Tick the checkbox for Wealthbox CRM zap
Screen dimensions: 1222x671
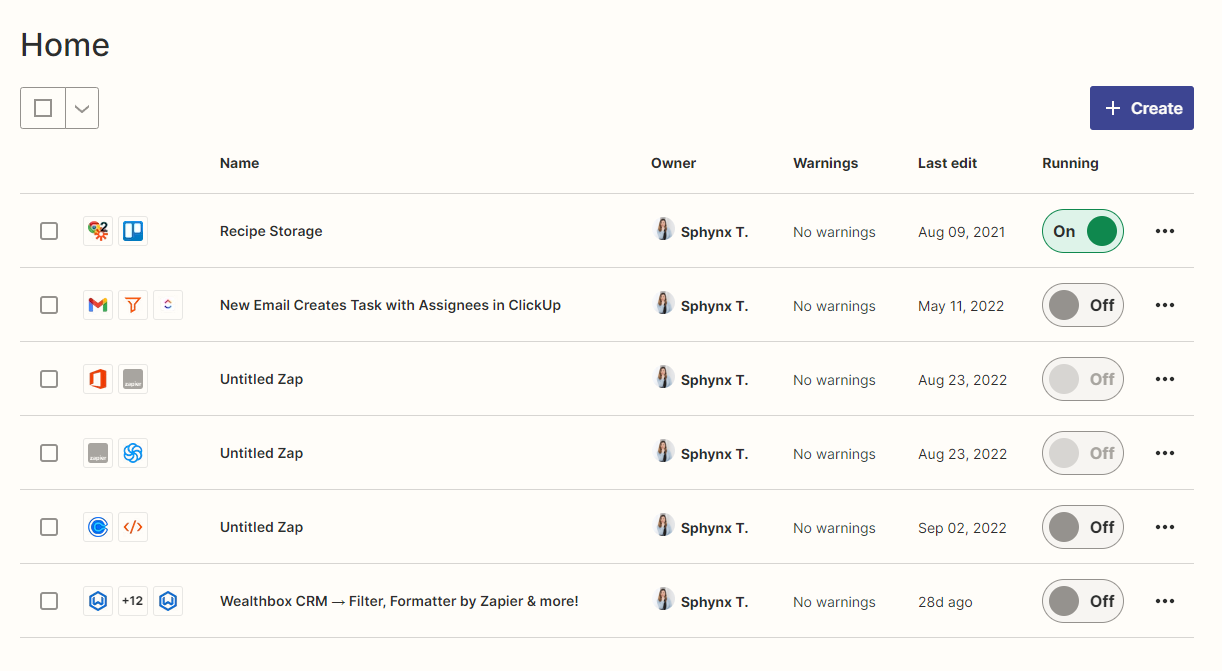coord(49,601)
